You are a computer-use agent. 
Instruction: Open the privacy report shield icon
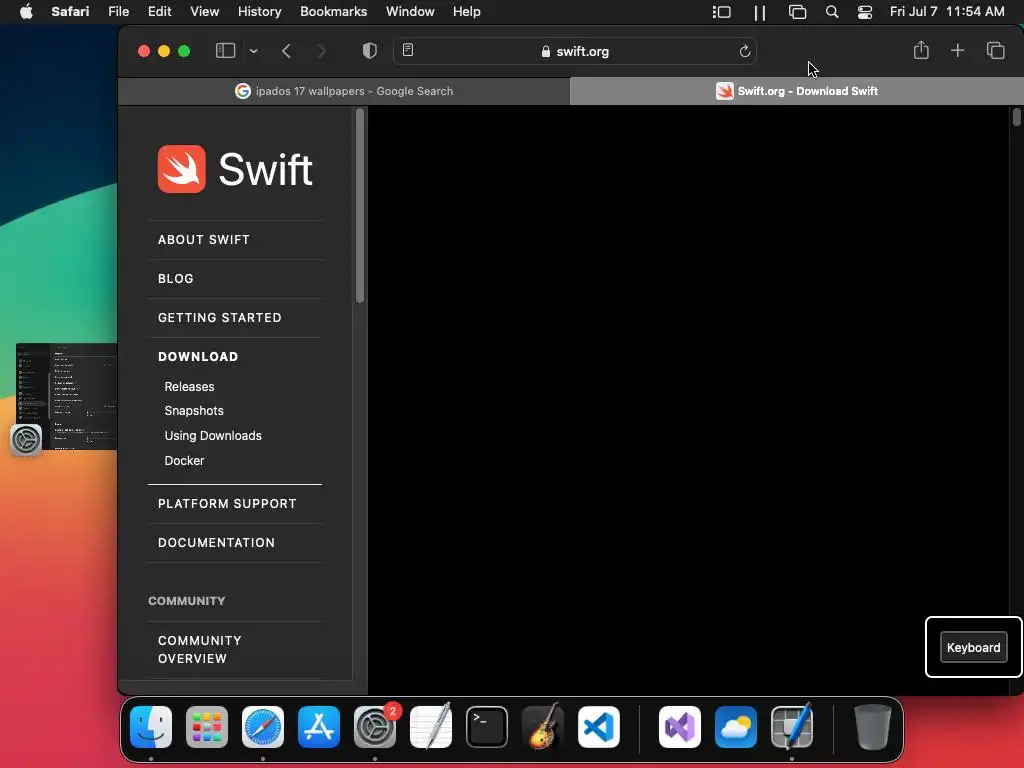pos(370,51)
